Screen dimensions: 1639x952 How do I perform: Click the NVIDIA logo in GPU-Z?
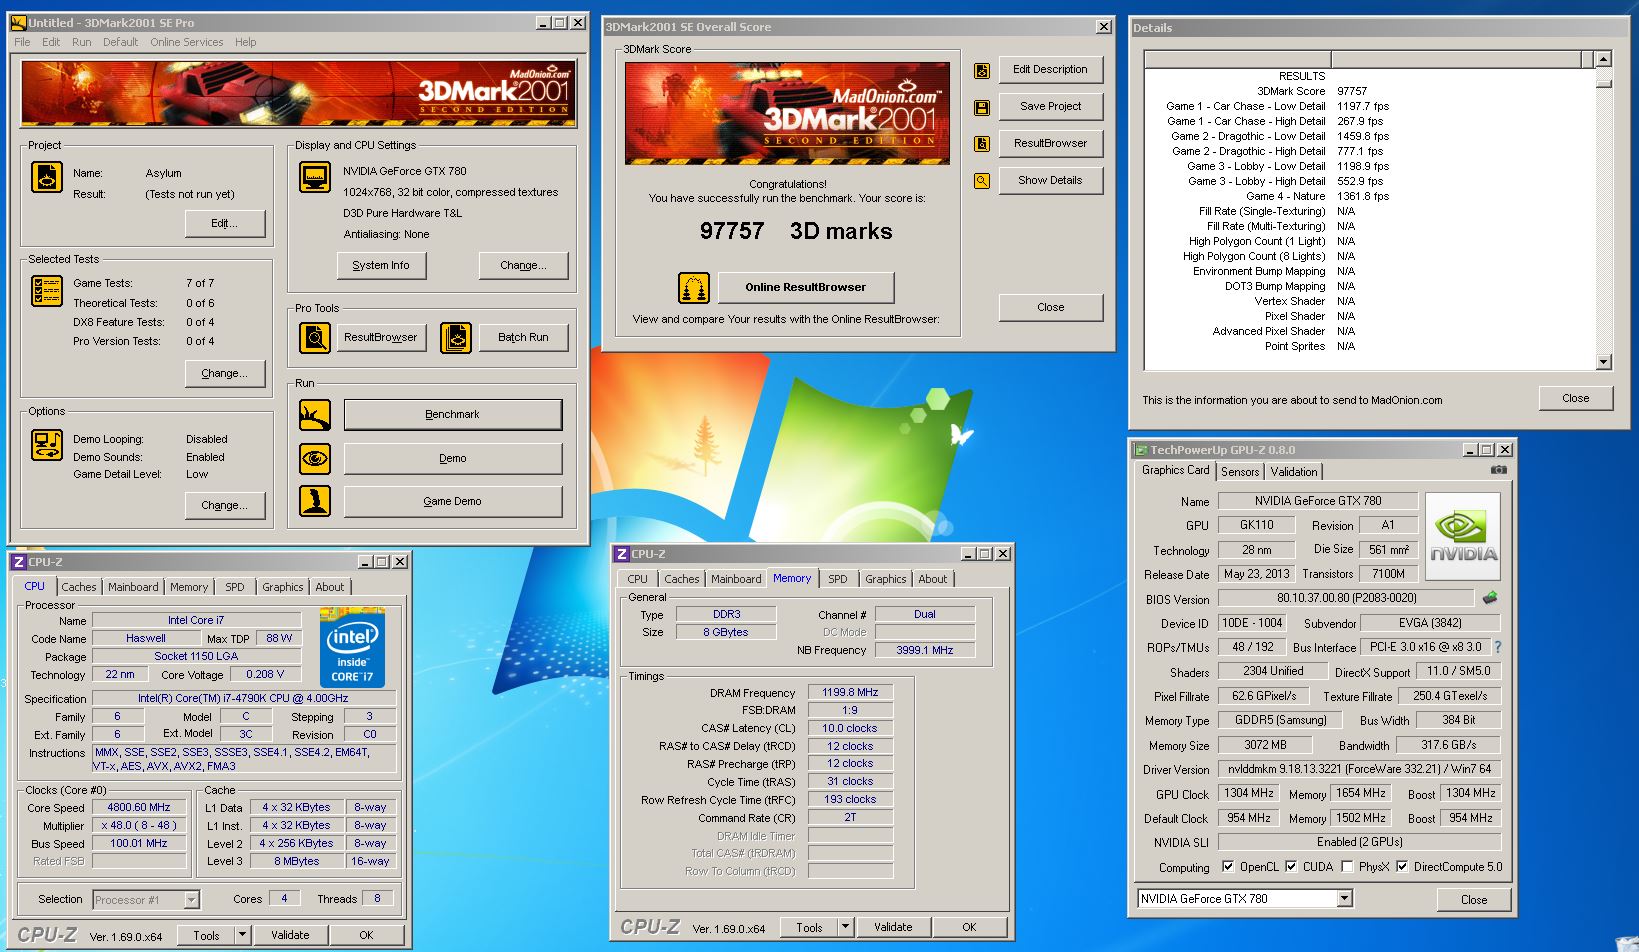(1463, 536)
